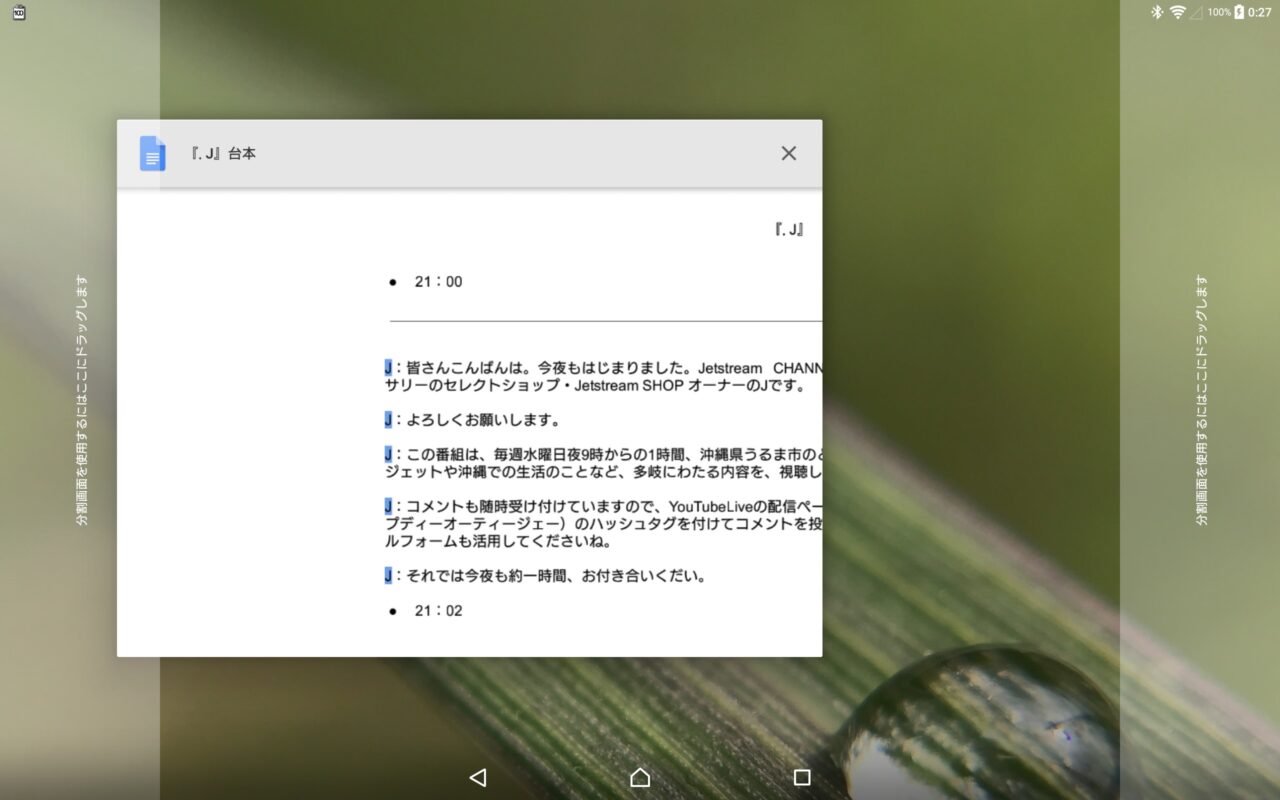The width and height of the screenshot is (1280, 800).
Task: Click the 0:27 clock in status bar
Action: (1260, 12)
